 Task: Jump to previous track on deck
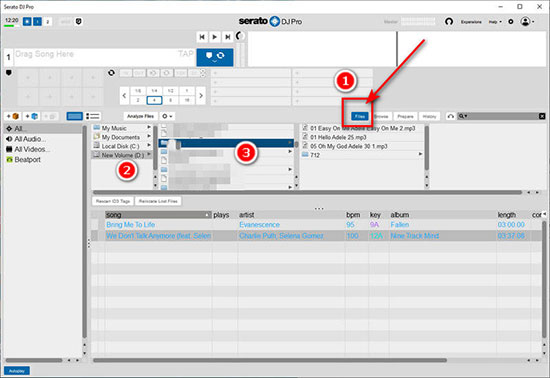coord(202,37)
